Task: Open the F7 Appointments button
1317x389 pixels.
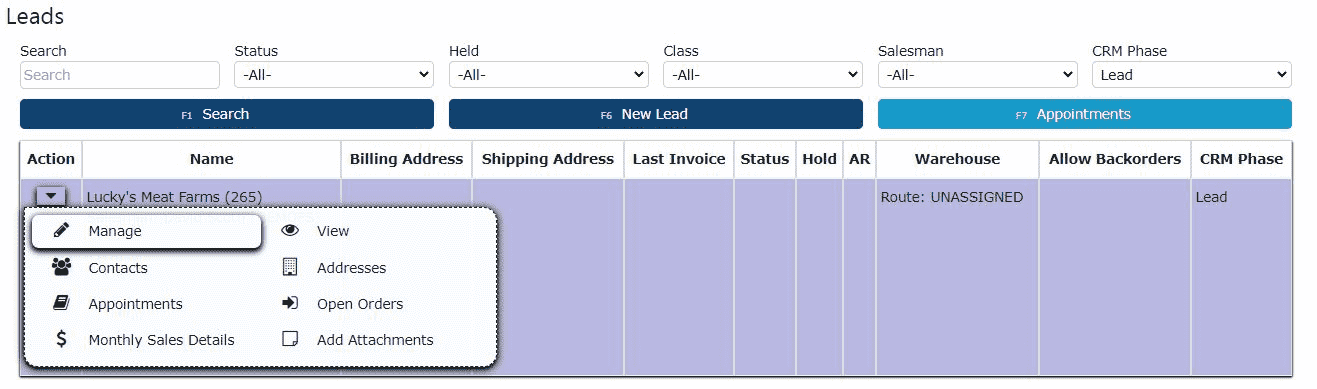Action: [x=1085, y=114]
